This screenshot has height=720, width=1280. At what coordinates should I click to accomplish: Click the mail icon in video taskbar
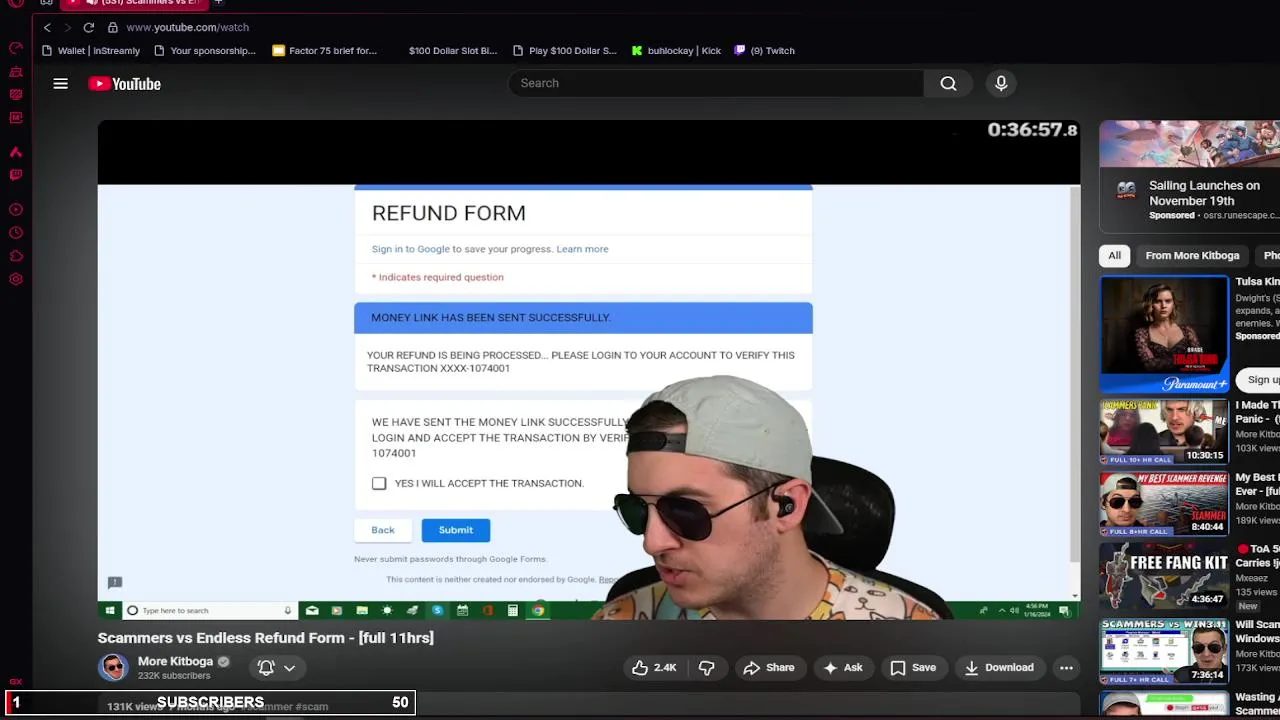tap(312, 610)
